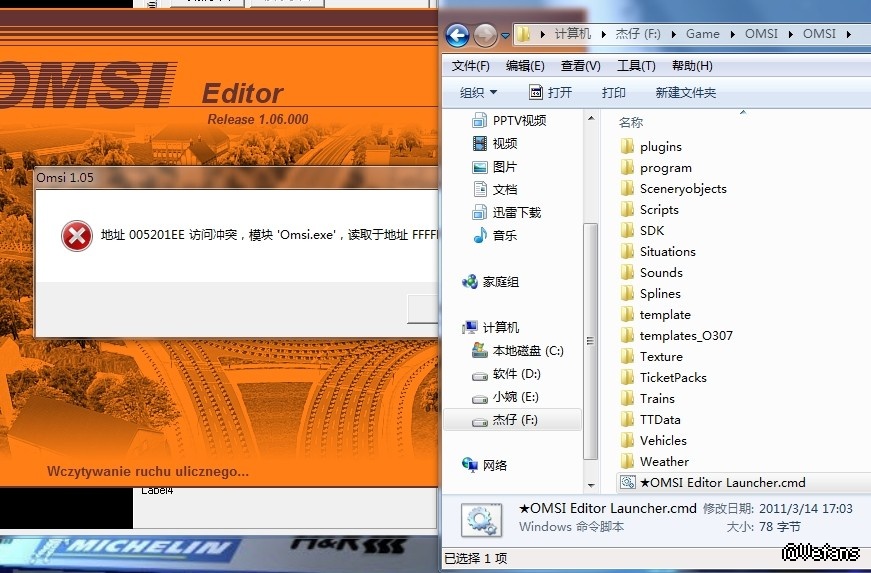Viewport: 871px width, 573px height.
Task: Select 本地磁盘 (C:) drive
Action: pyautogui.click(x=518, y=351)
